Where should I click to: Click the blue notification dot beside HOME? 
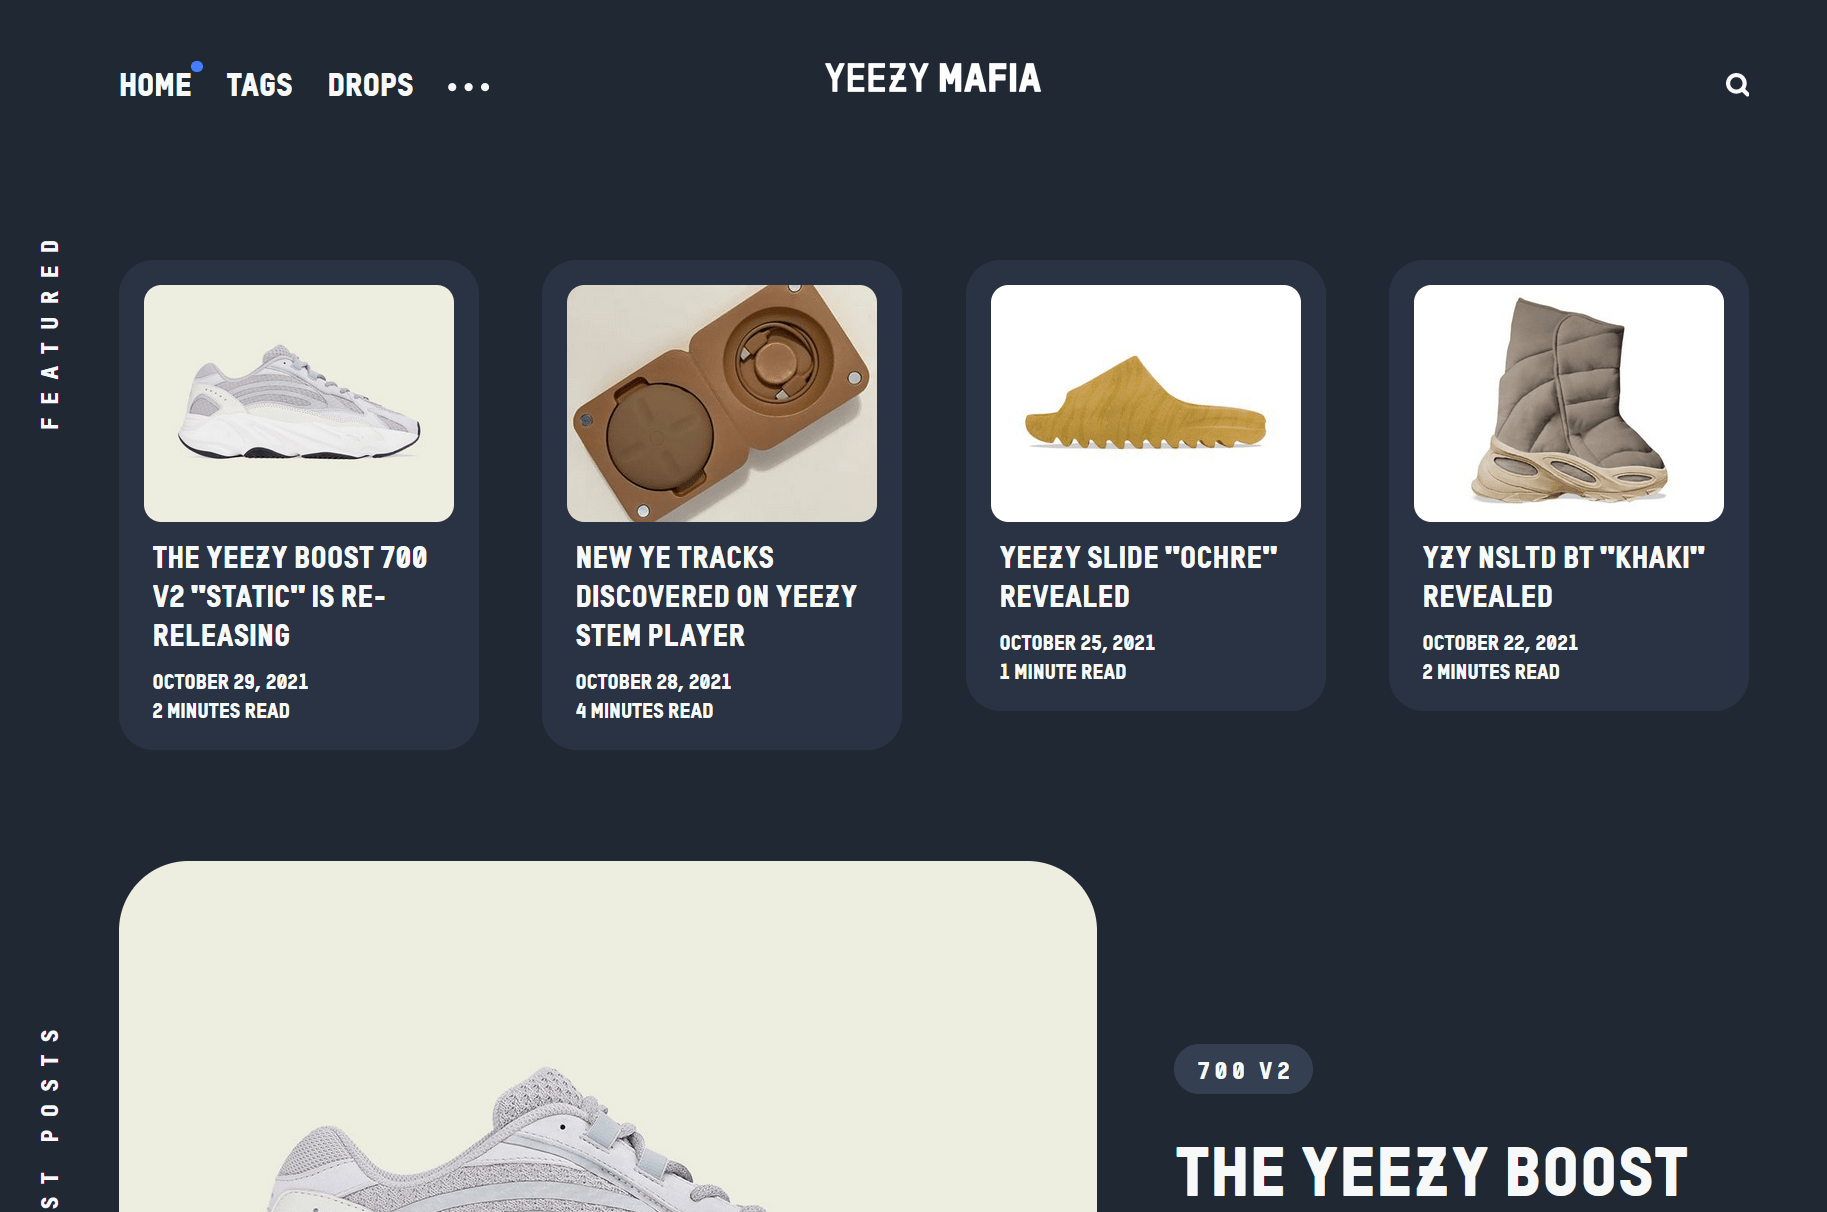click(x=197, y=67)
